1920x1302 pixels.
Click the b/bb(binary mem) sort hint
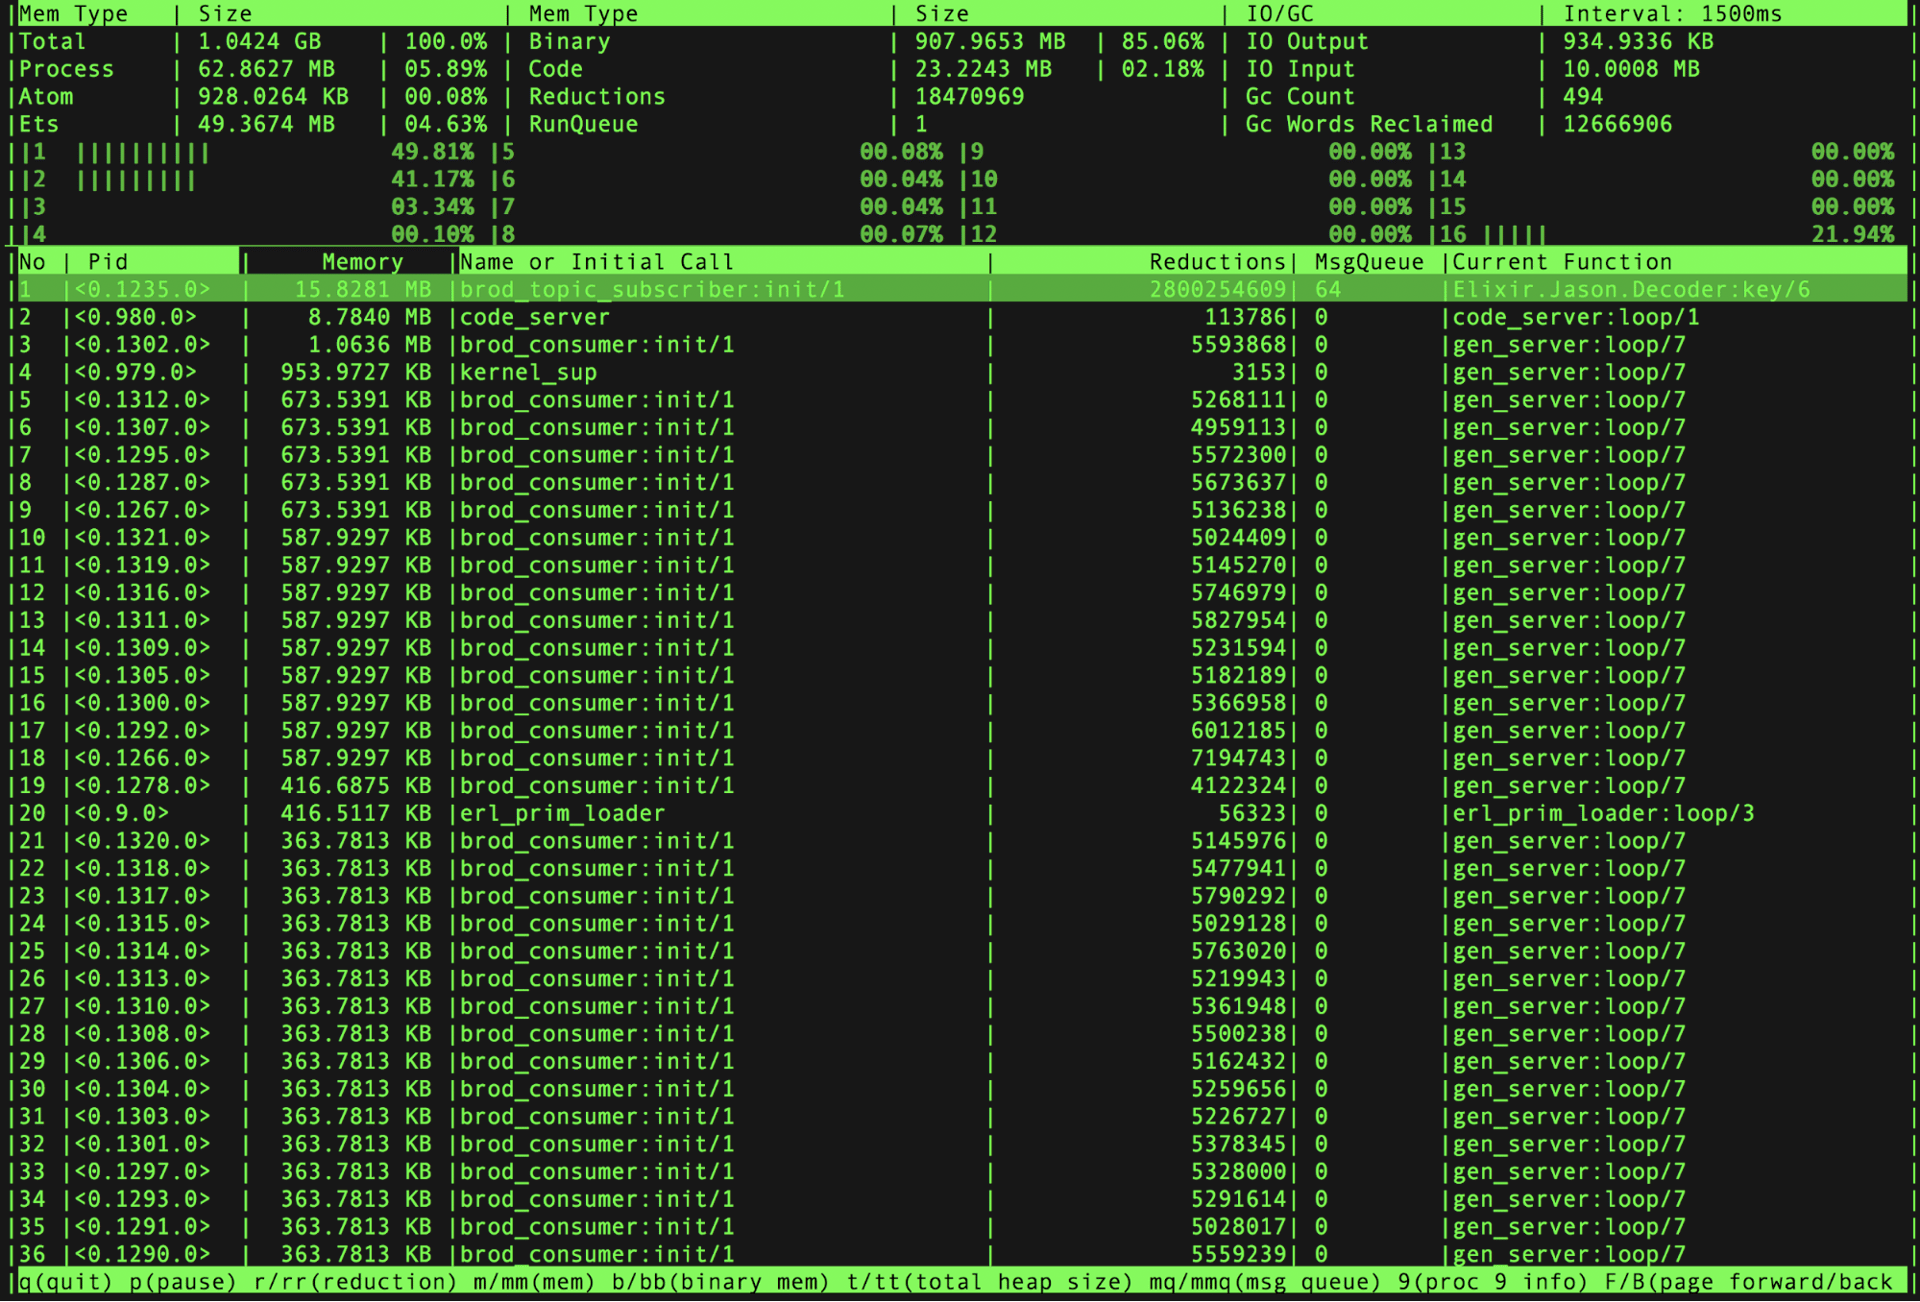coord(720,1282)
